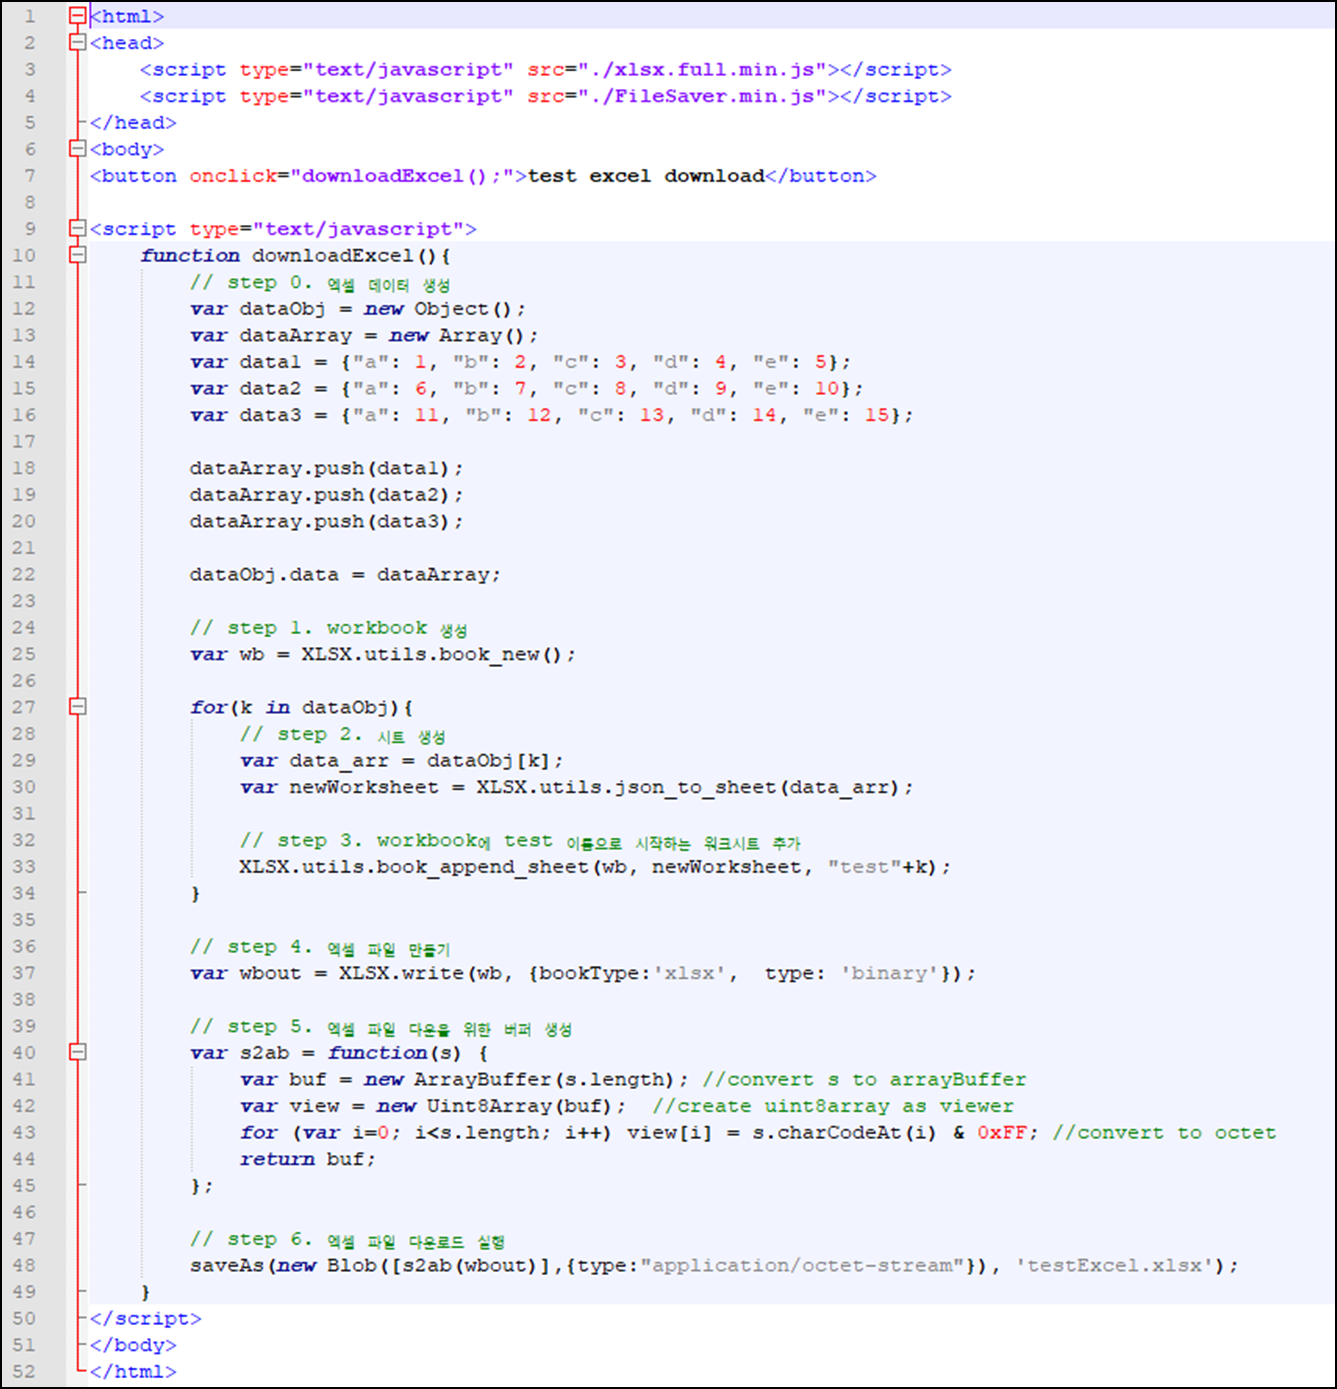The image size is (1337, 1389).
Task: Click the "application/octet-stream" string
Action: coord(801,1265)
